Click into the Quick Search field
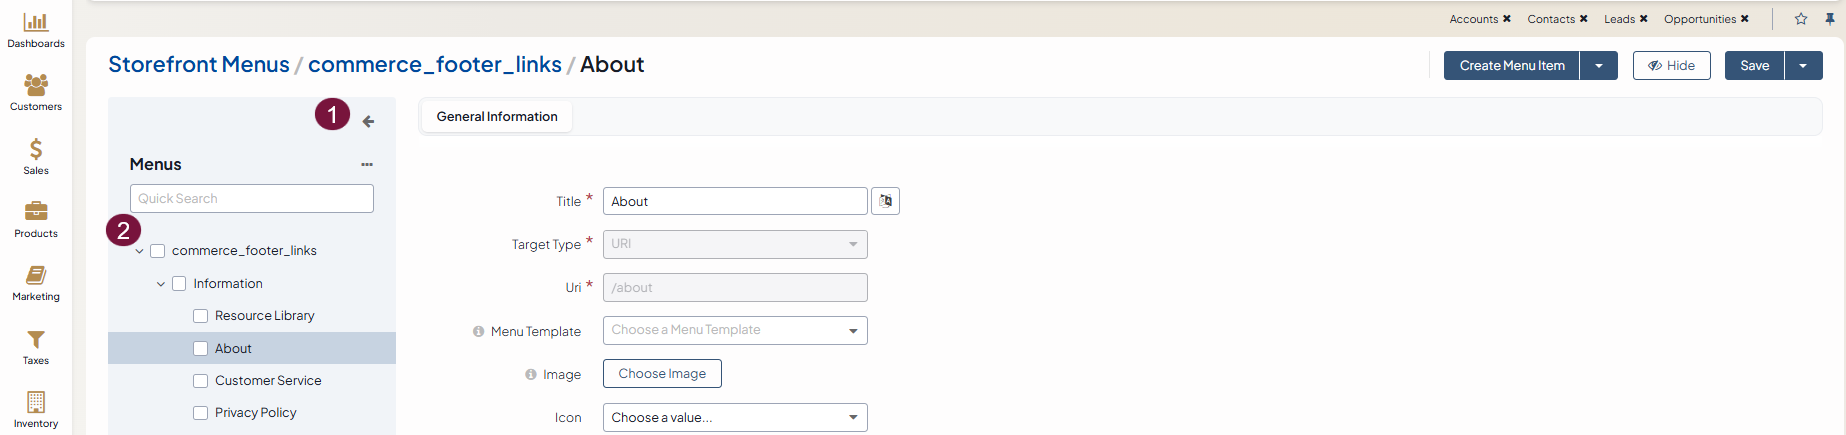This screenshot has height=435, width=1846. pyautogui.click(x=252, y=198)
